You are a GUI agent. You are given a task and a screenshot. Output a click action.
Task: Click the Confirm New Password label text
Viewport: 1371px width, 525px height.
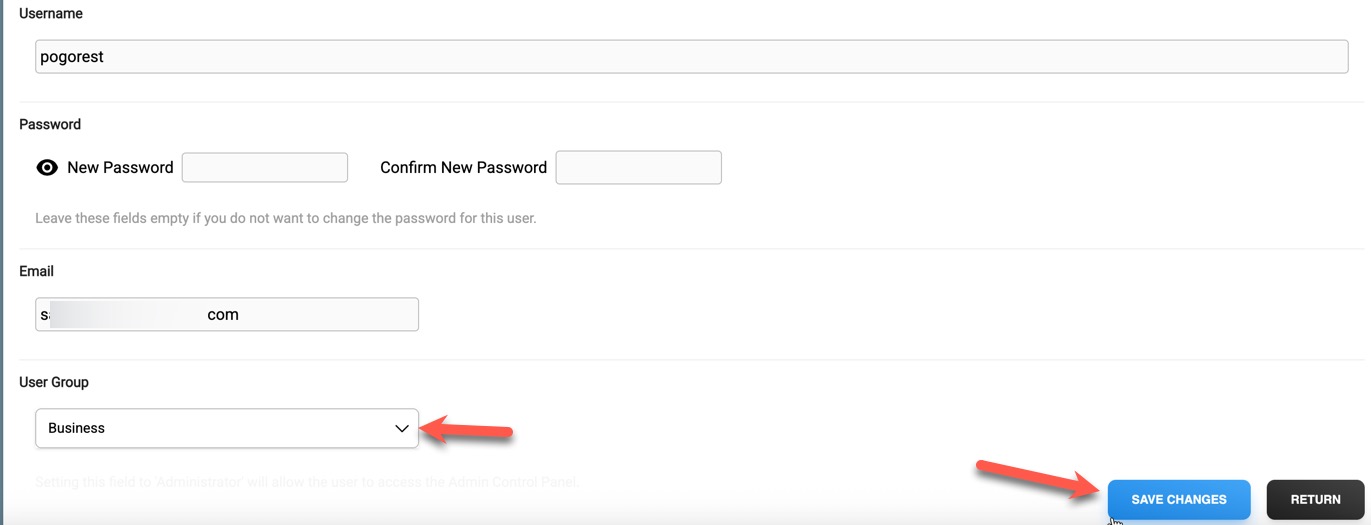click(x=463, y=168)
